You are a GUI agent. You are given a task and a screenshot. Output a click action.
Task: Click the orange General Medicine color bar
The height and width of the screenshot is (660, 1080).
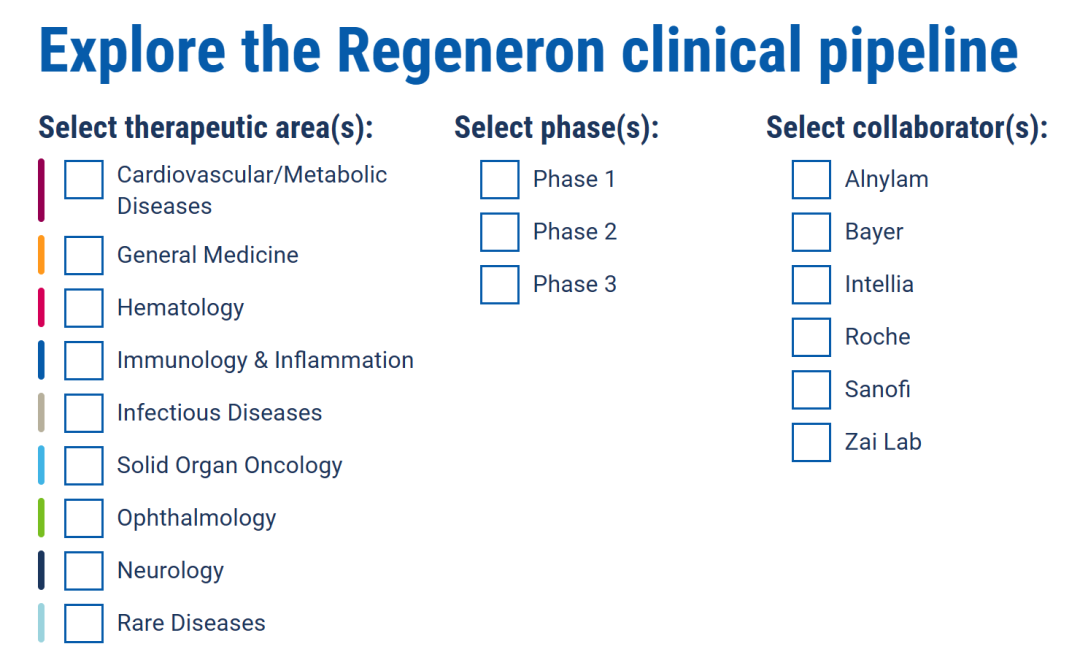pos(41,256)
